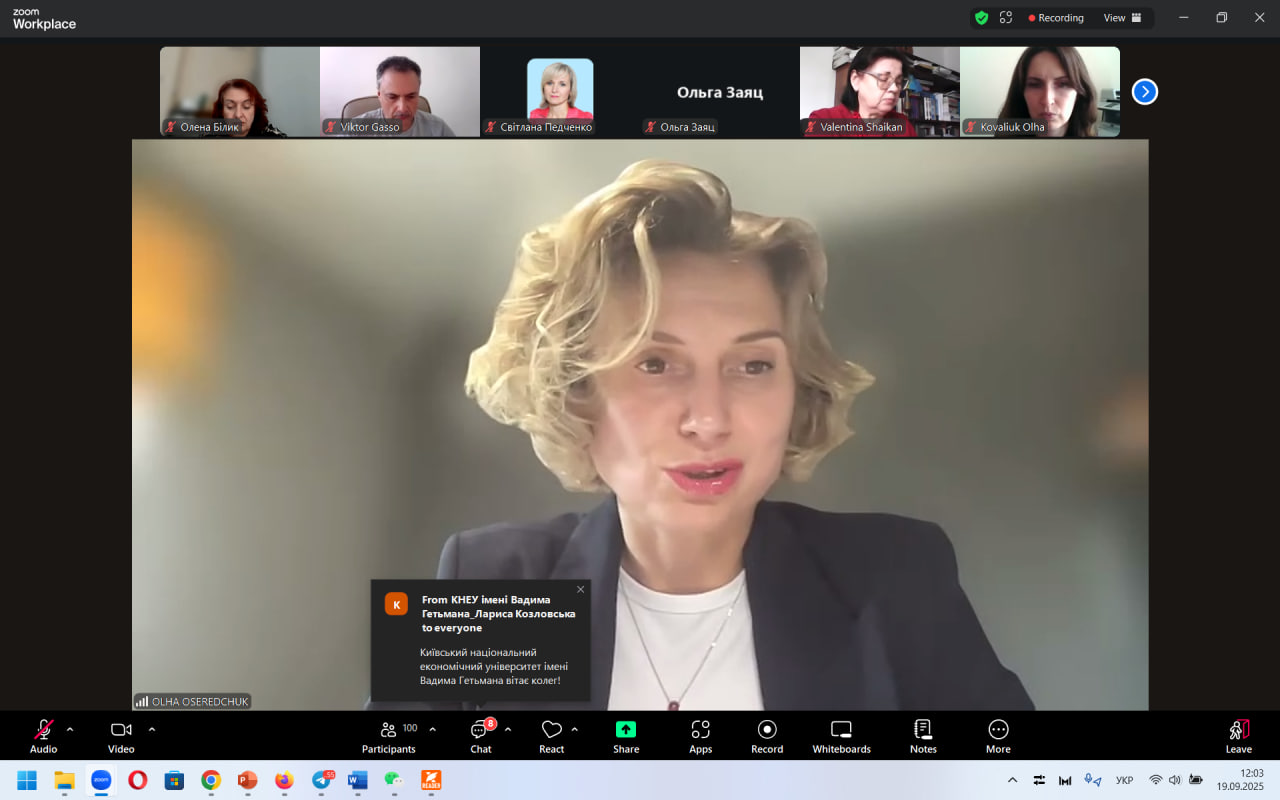
Task: Open the More options menu
Action: [998, 736]
